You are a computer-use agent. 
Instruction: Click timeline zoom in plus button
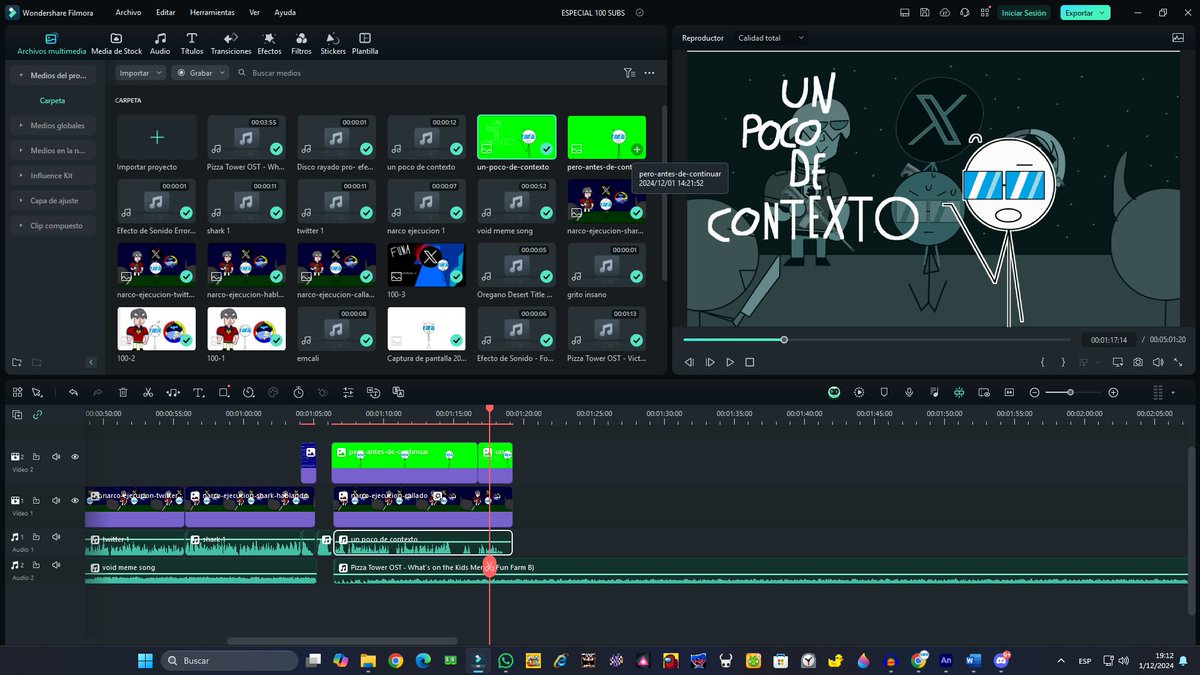[1113, 392]
